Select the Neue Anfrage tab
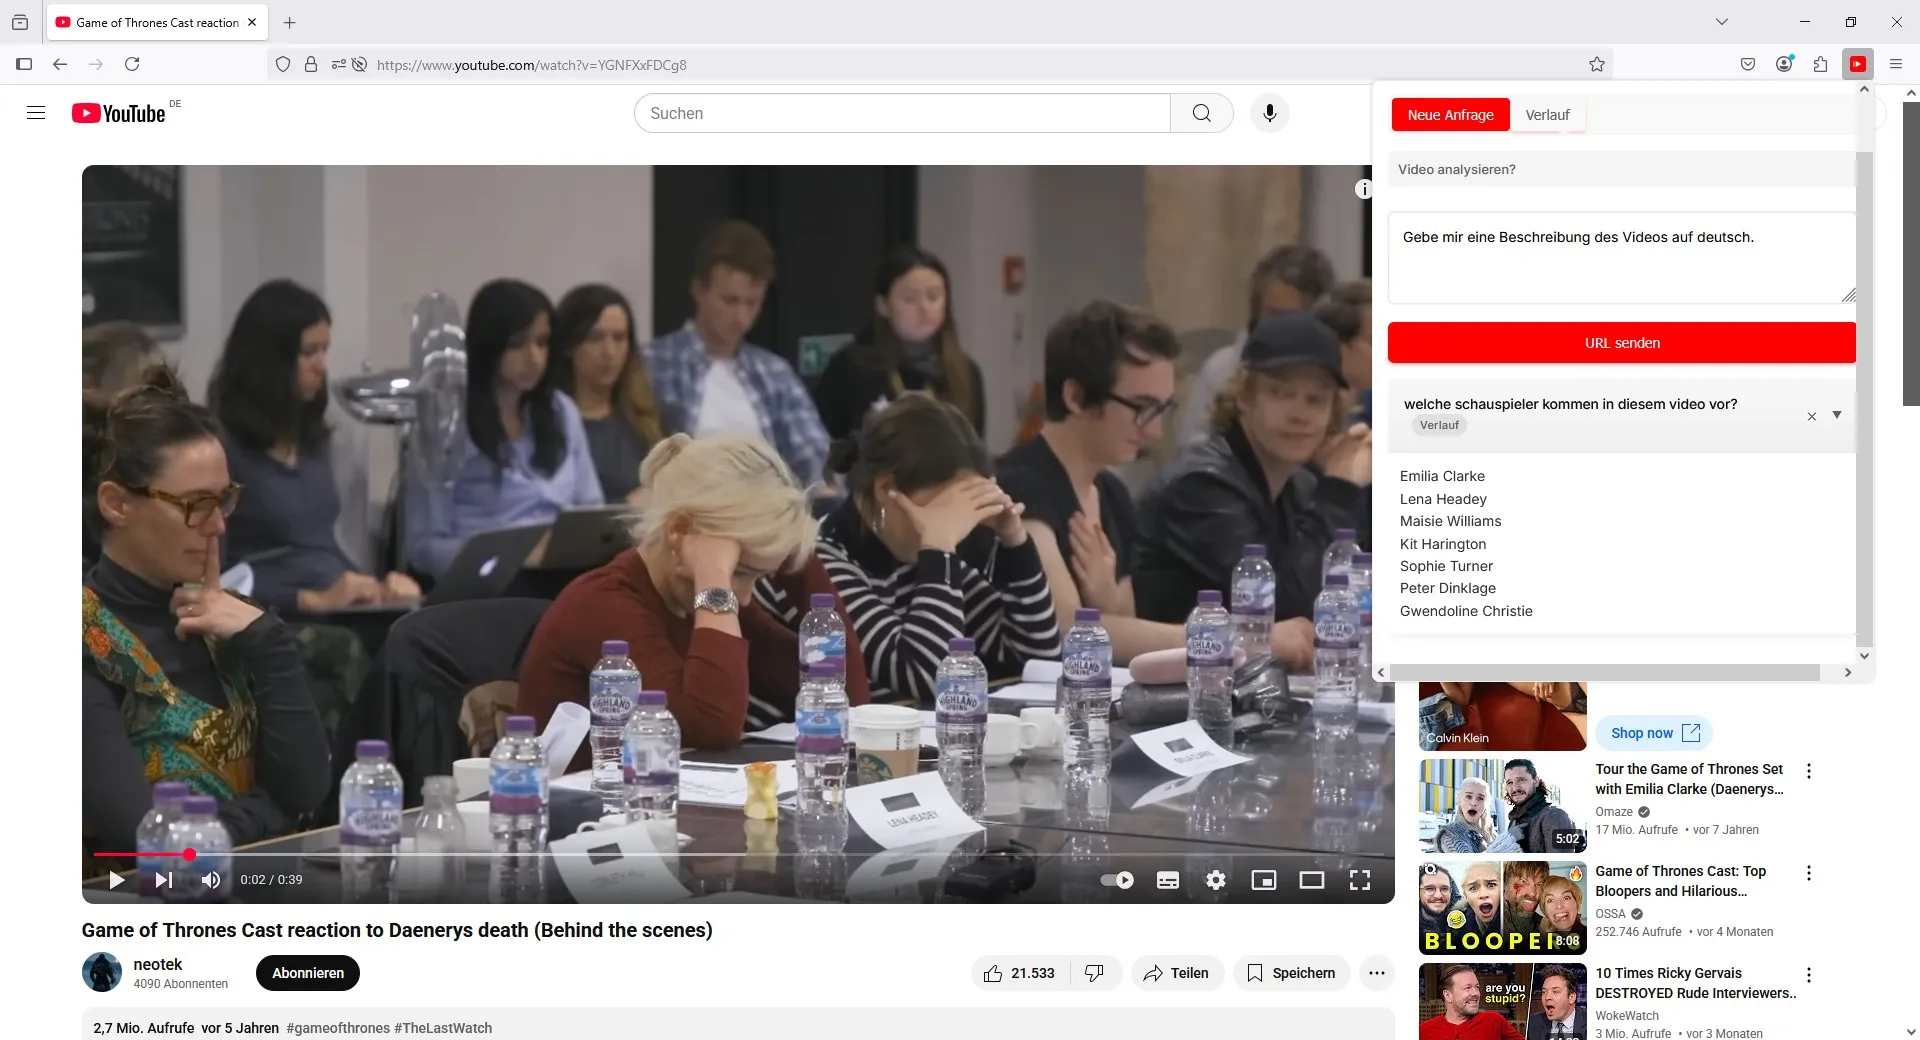 (x=1450, y=115)
